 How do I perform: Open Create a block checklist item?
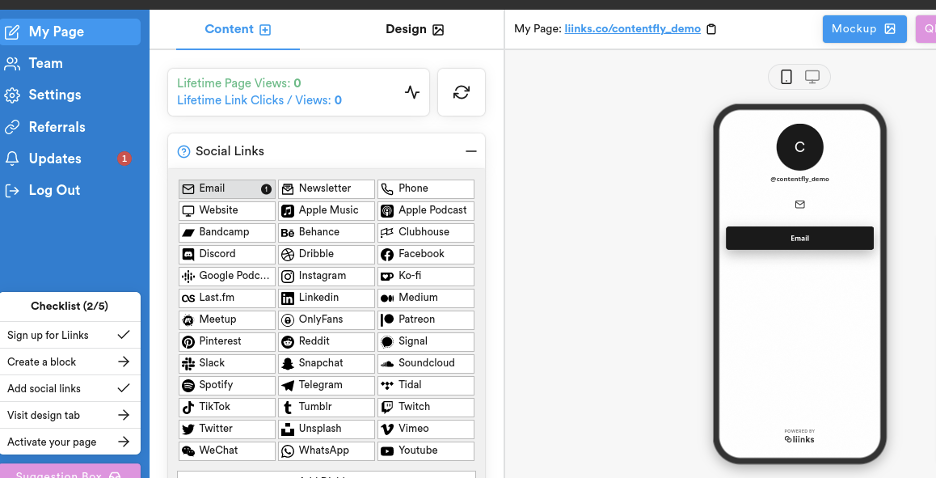[69, 362]
